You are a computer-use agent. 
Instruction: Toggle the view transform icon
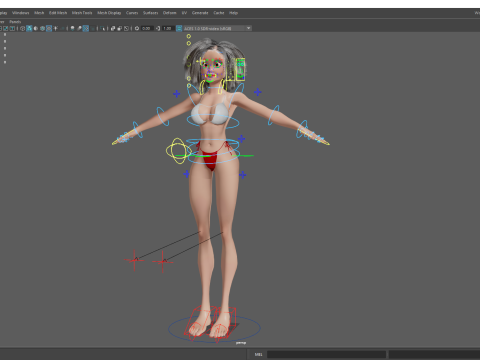[x=179, y=28]
